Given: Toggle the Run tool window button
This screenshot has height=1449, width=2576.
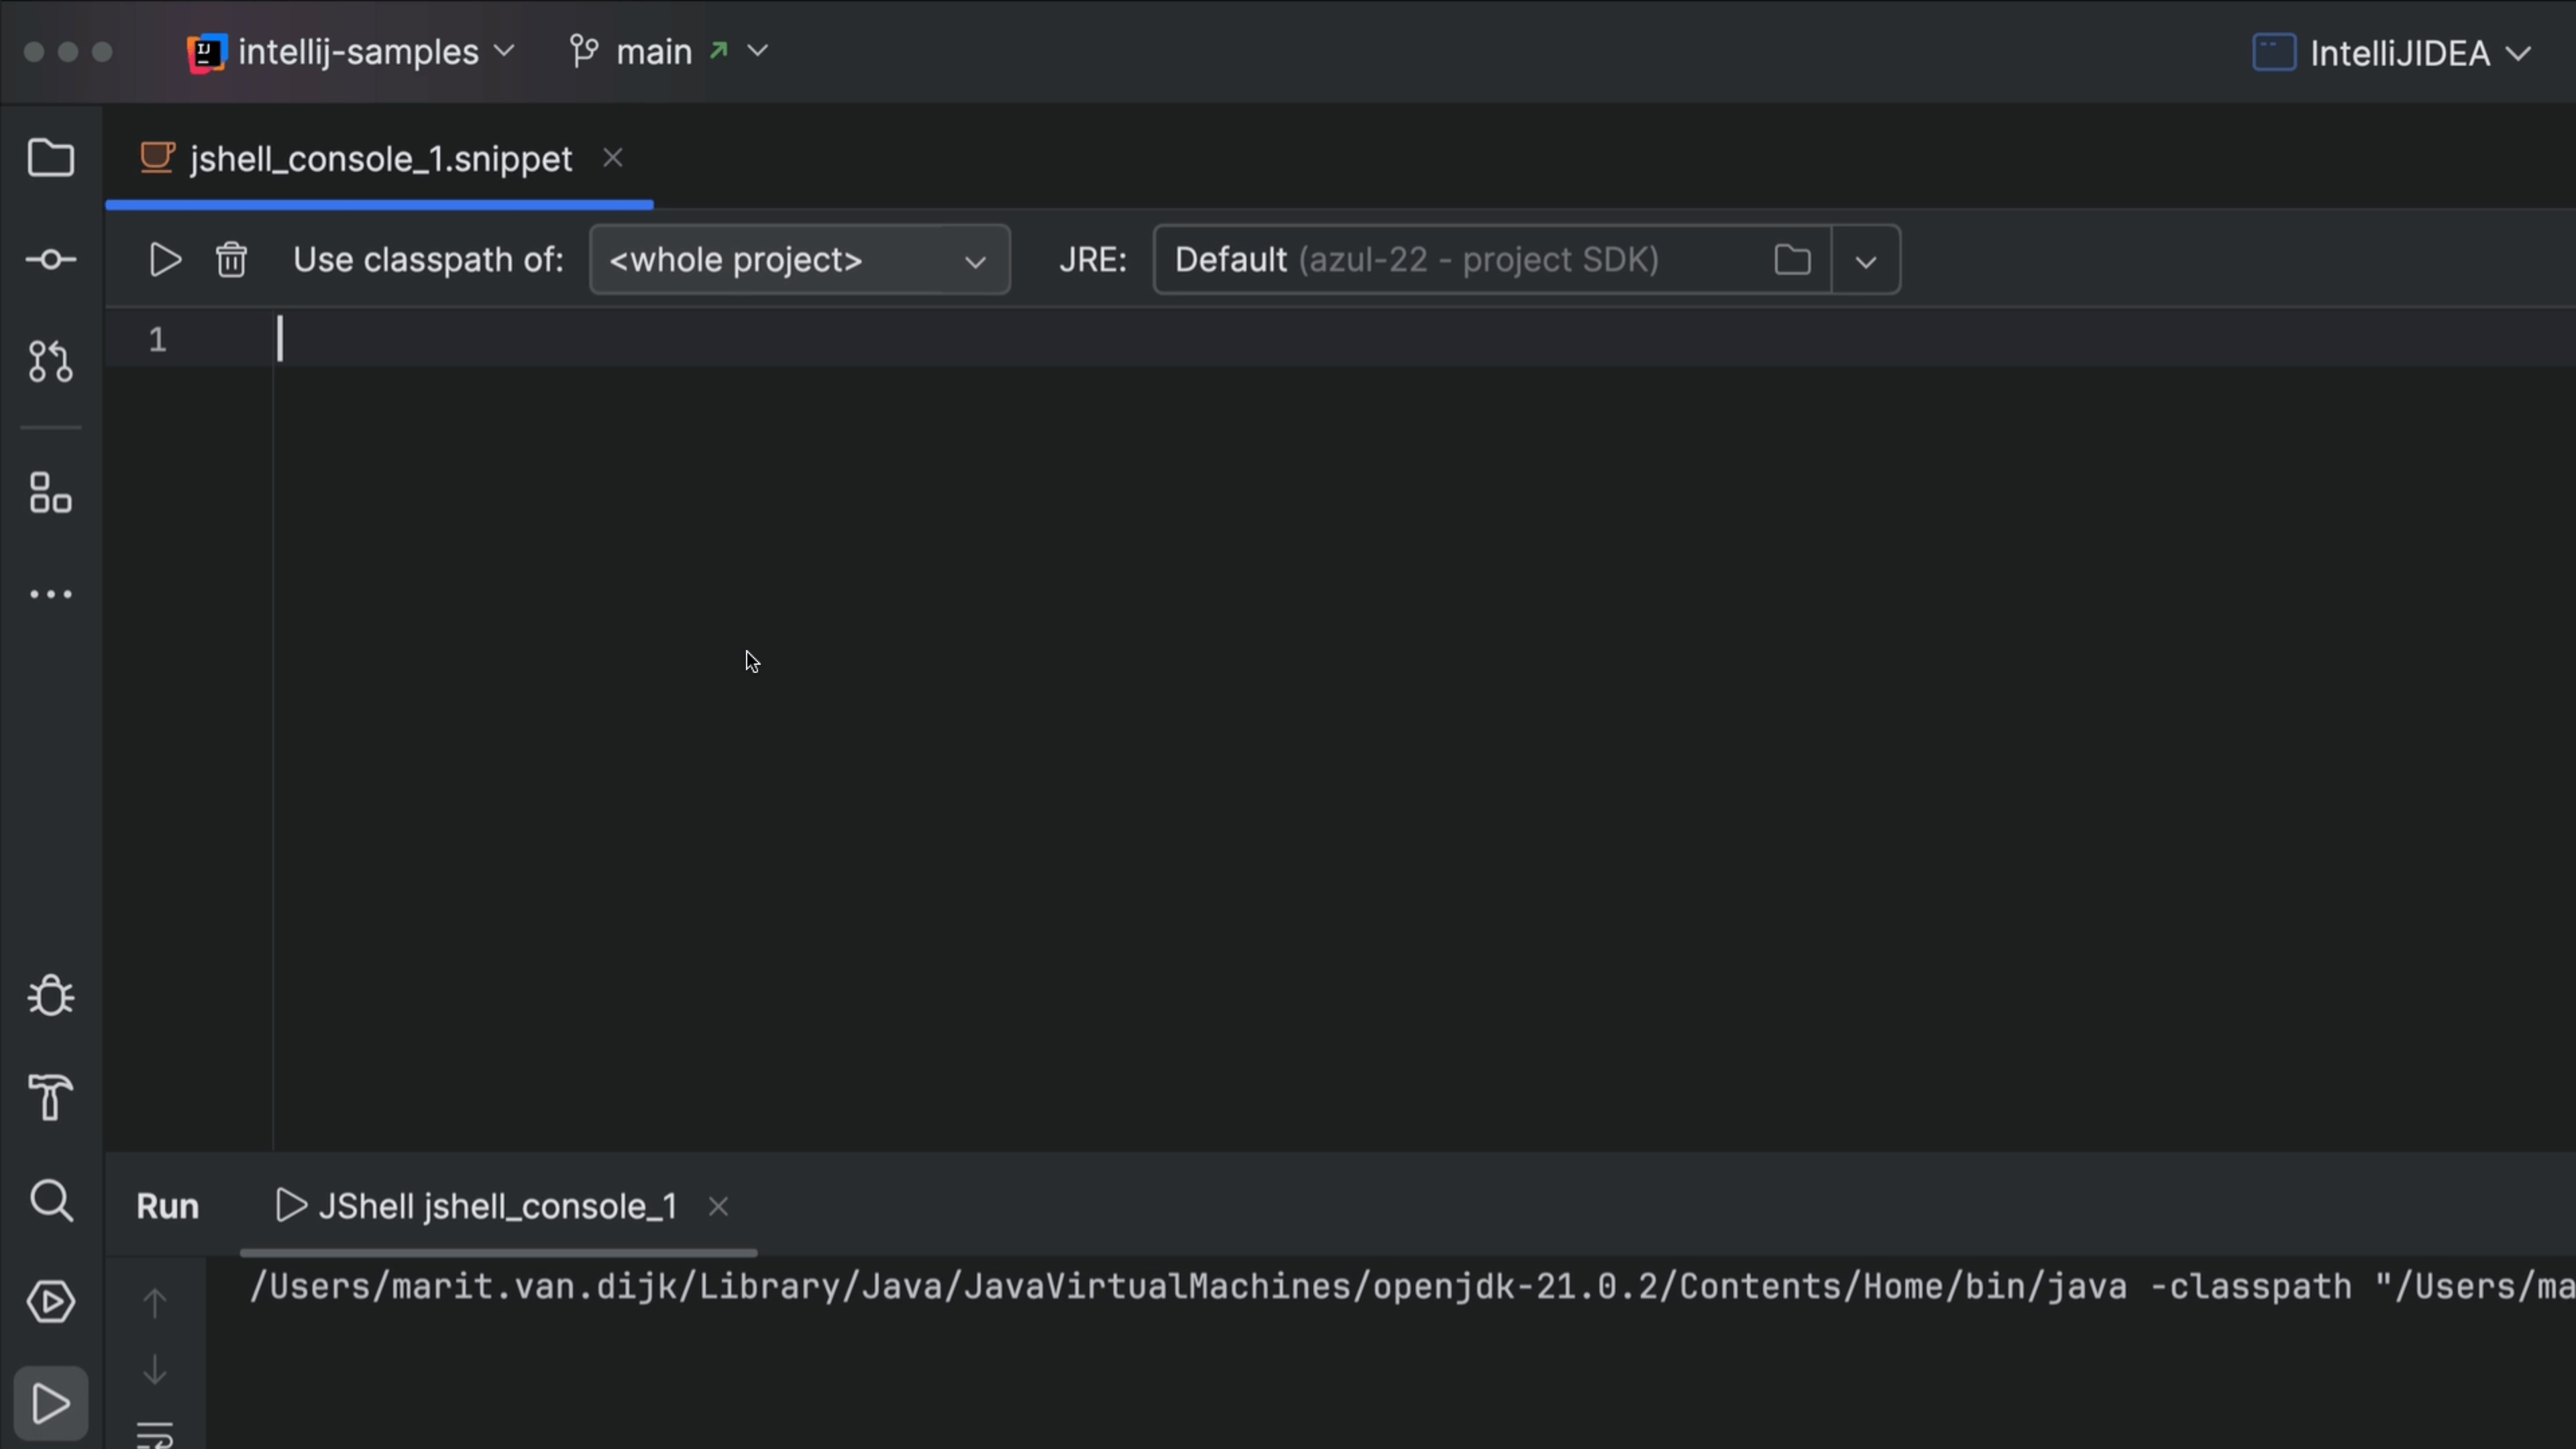Looking at the screenshot, I should tap(50, 1403).
